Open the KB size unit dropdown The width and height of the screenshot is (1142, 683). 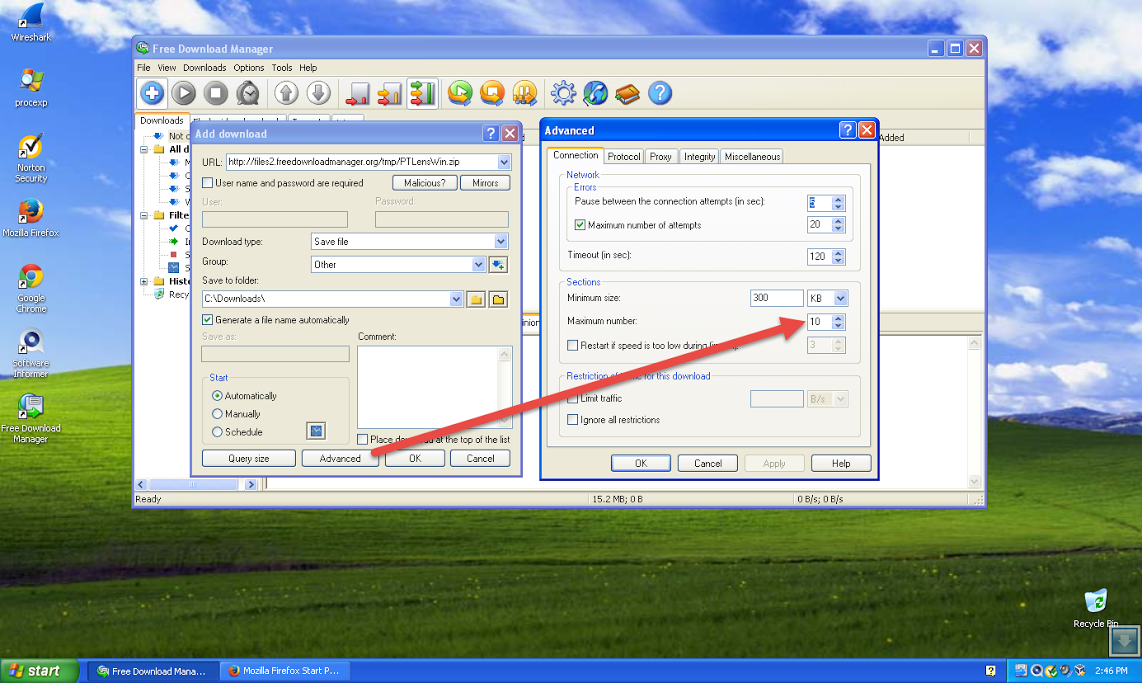click(x=840, y=298)
